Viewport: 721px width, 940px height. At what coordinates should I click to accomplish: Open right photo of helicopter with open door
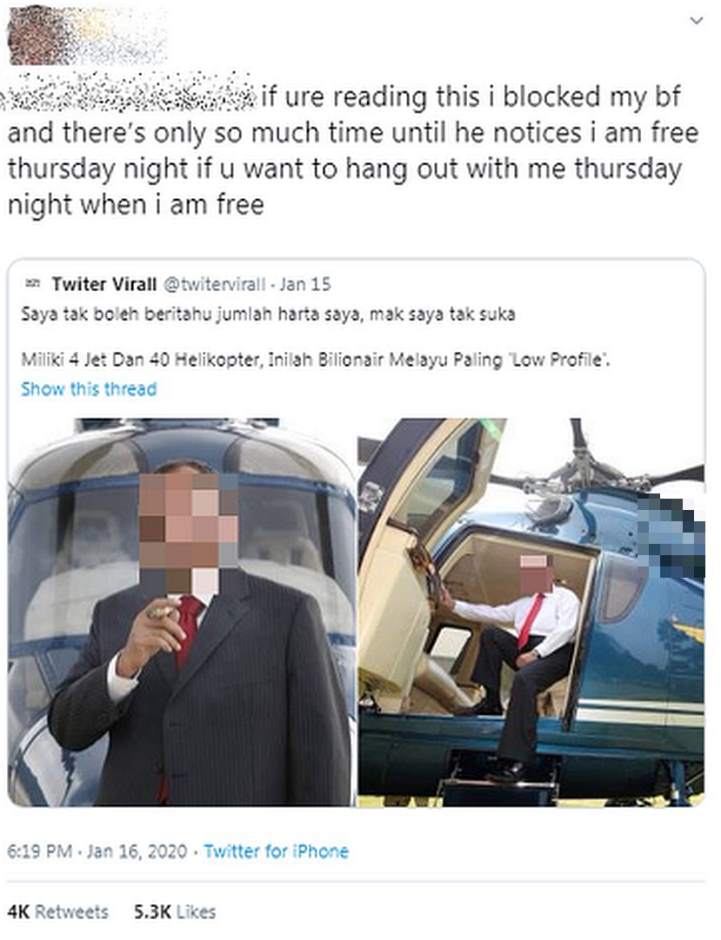tap(531, 611)
